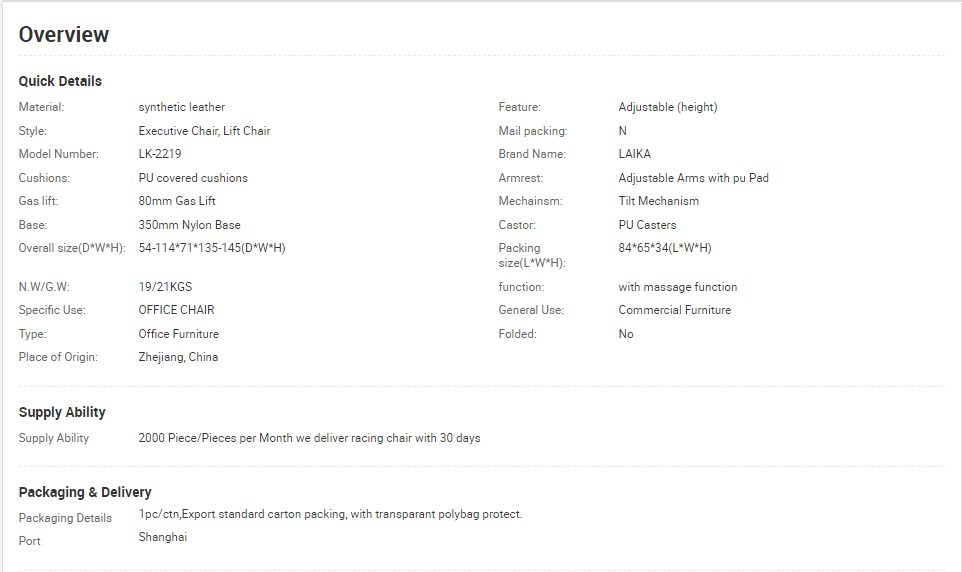The height and width of the screenshot is (572, 962).
Task: Select the 2000 Piece/Pieces per Month text
Action: [215, 438]
